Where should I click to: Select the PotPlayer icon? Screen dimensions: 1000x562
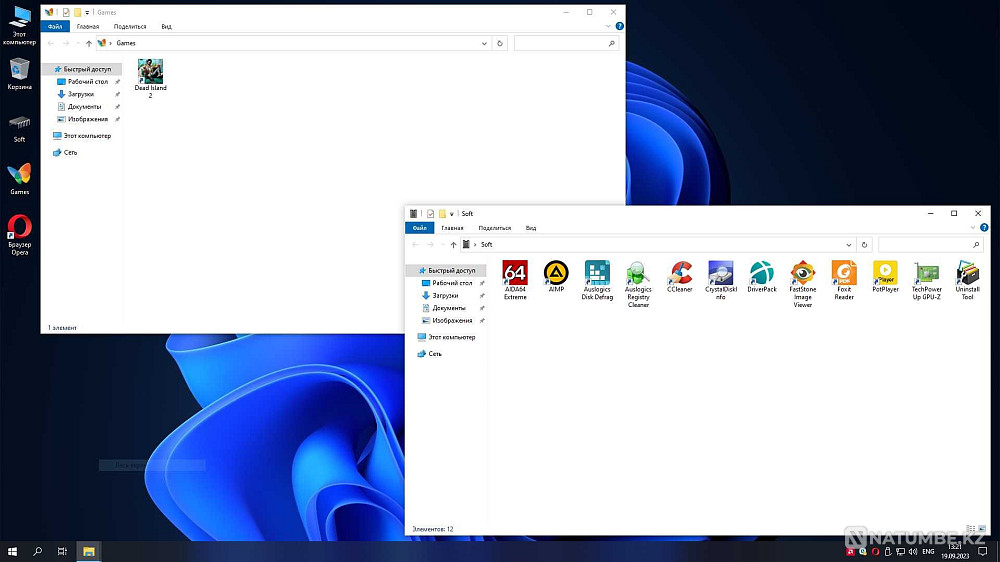point(885,276)
